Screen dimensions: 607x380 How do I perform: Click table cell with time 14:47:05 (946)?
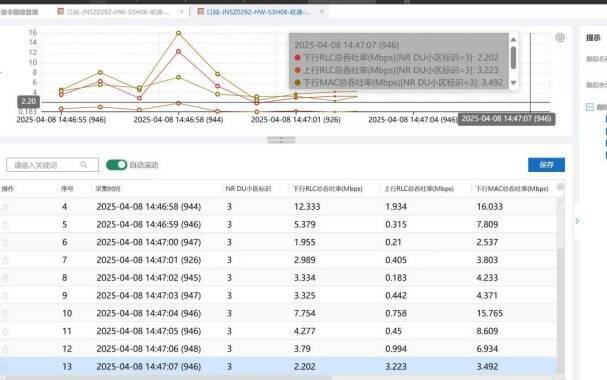[149, 331]
